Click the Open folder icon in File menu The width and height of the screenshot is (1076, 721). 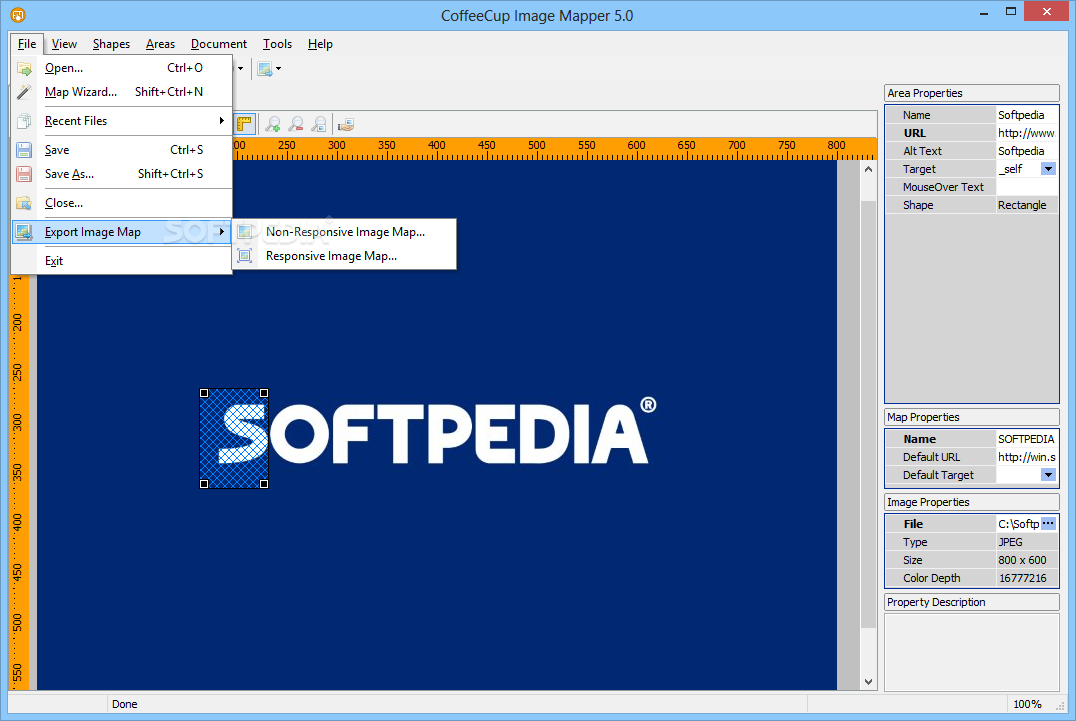(x=24, y=68)
